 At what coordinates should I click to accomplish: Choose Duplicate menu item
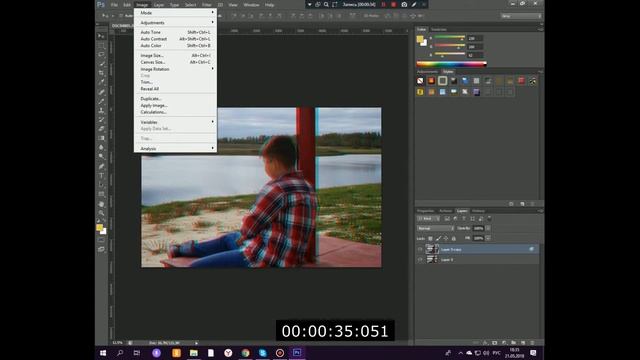[x=176, y=99]
